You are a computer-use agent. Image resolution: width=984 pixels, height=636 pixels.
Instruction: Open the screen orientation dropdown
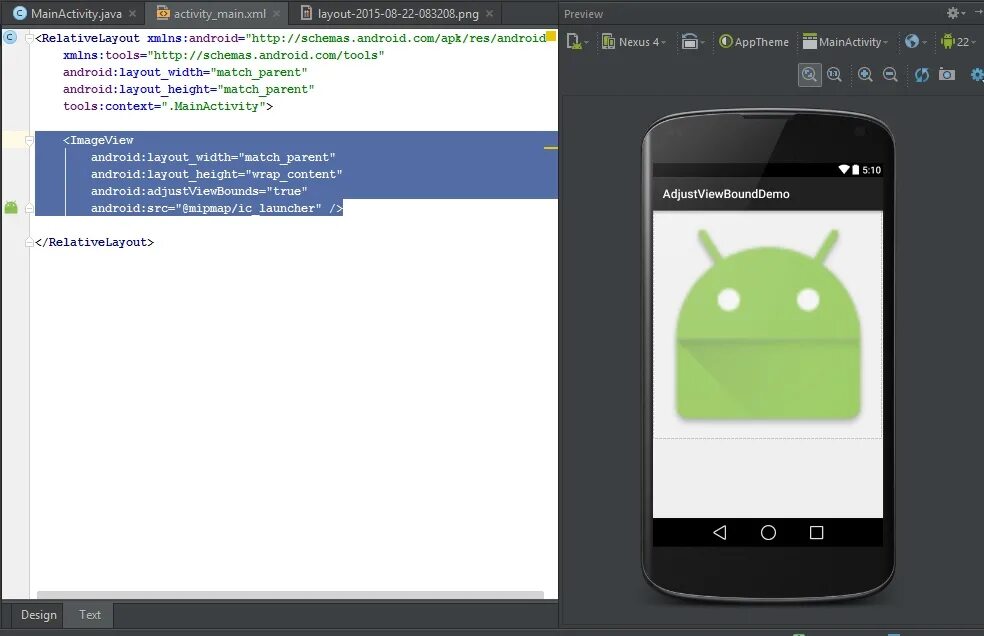[x=693, y=42]
